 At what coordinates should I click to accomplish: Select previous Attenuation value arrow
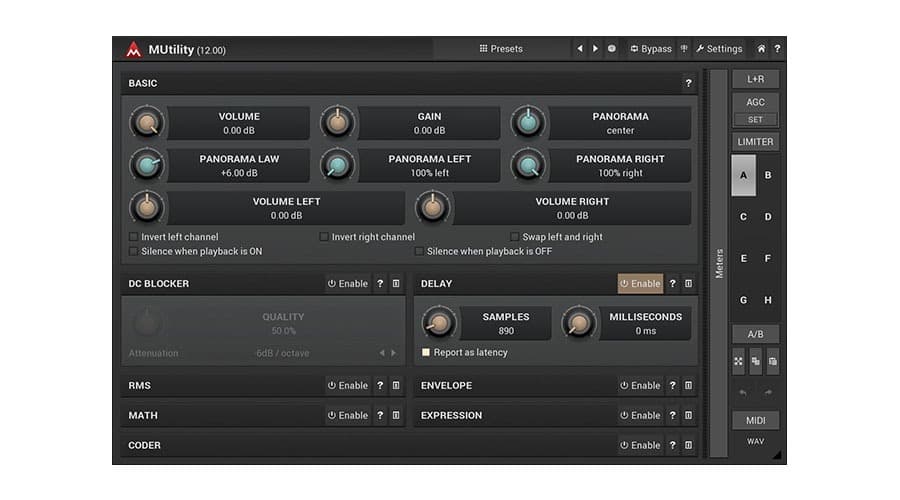pos(382,353)
